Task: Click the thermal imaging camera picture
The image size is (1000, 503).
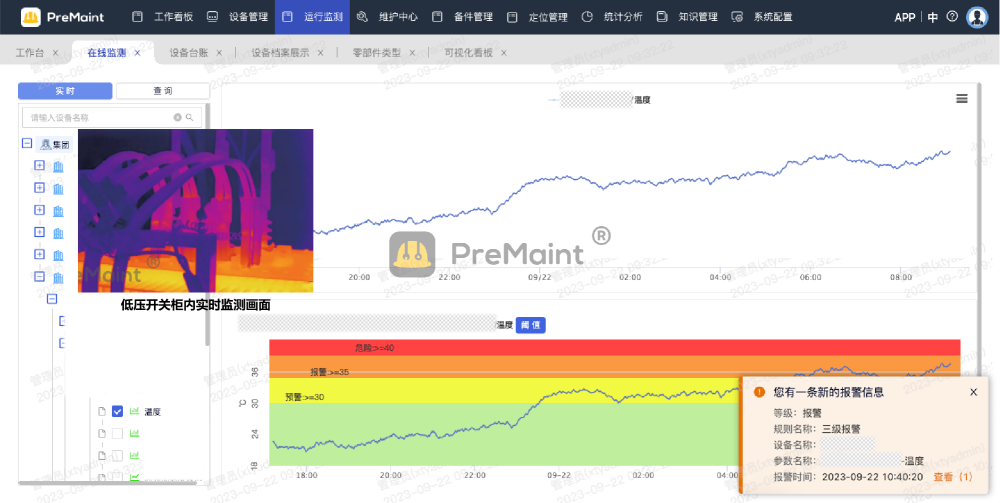Action: click(x=195, y=210)
